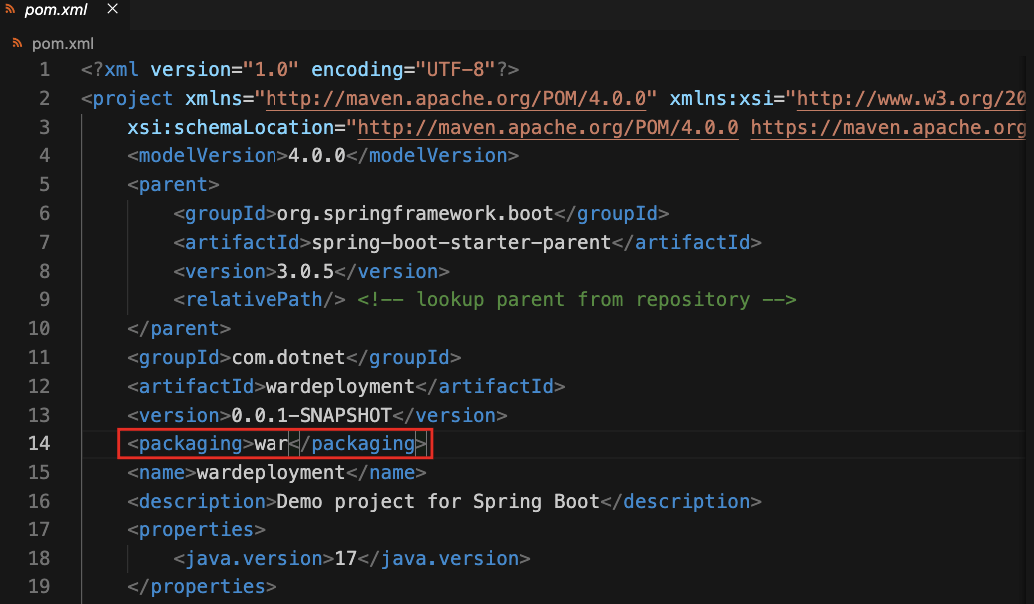Open the maven.apache.org/POM/4.0.0 xmlns link
The image size is (1034, 604).
pyautogui.click(x=456, y=99)
